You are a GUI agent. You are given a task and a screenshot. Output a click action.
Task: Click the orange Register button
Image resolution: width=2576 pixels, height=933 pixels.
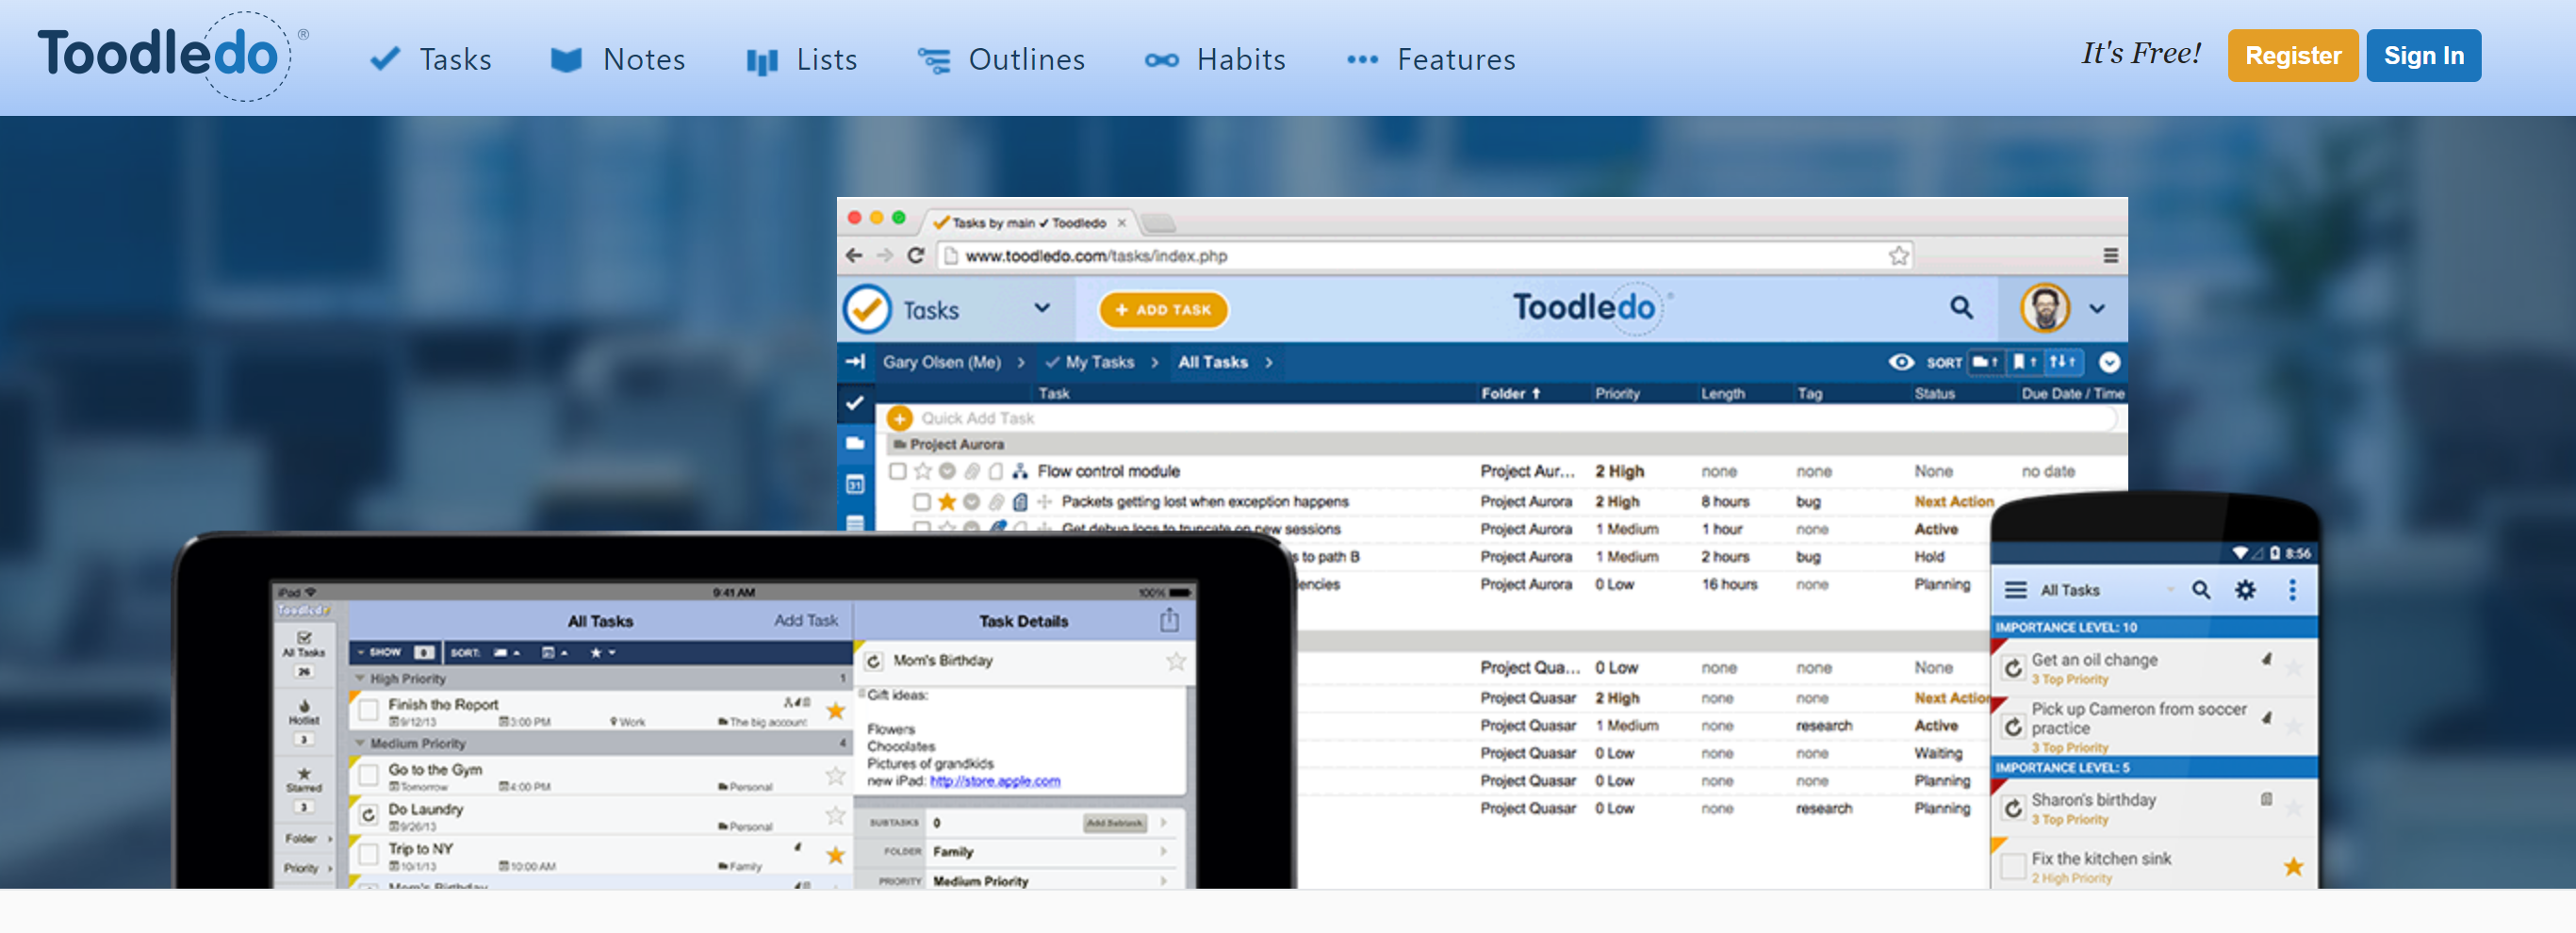[x=2293, y=55]
